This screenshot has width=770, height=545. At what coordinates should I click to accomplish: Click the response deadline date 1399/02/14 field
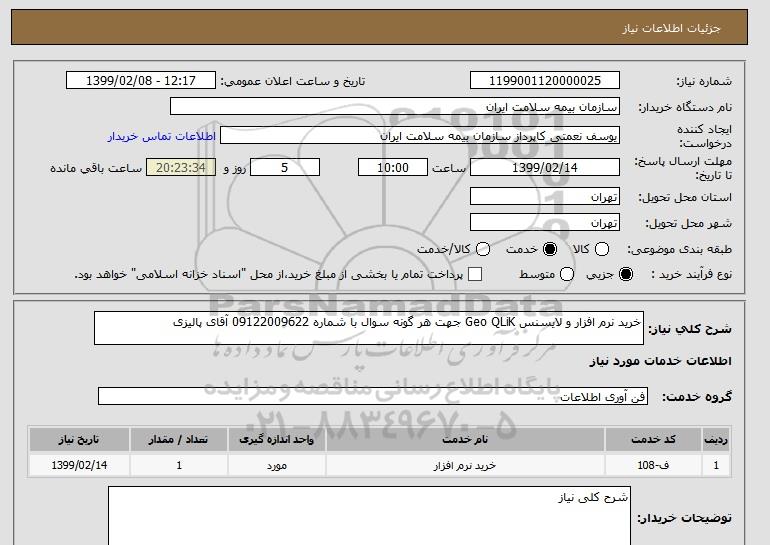click(545, 167)
